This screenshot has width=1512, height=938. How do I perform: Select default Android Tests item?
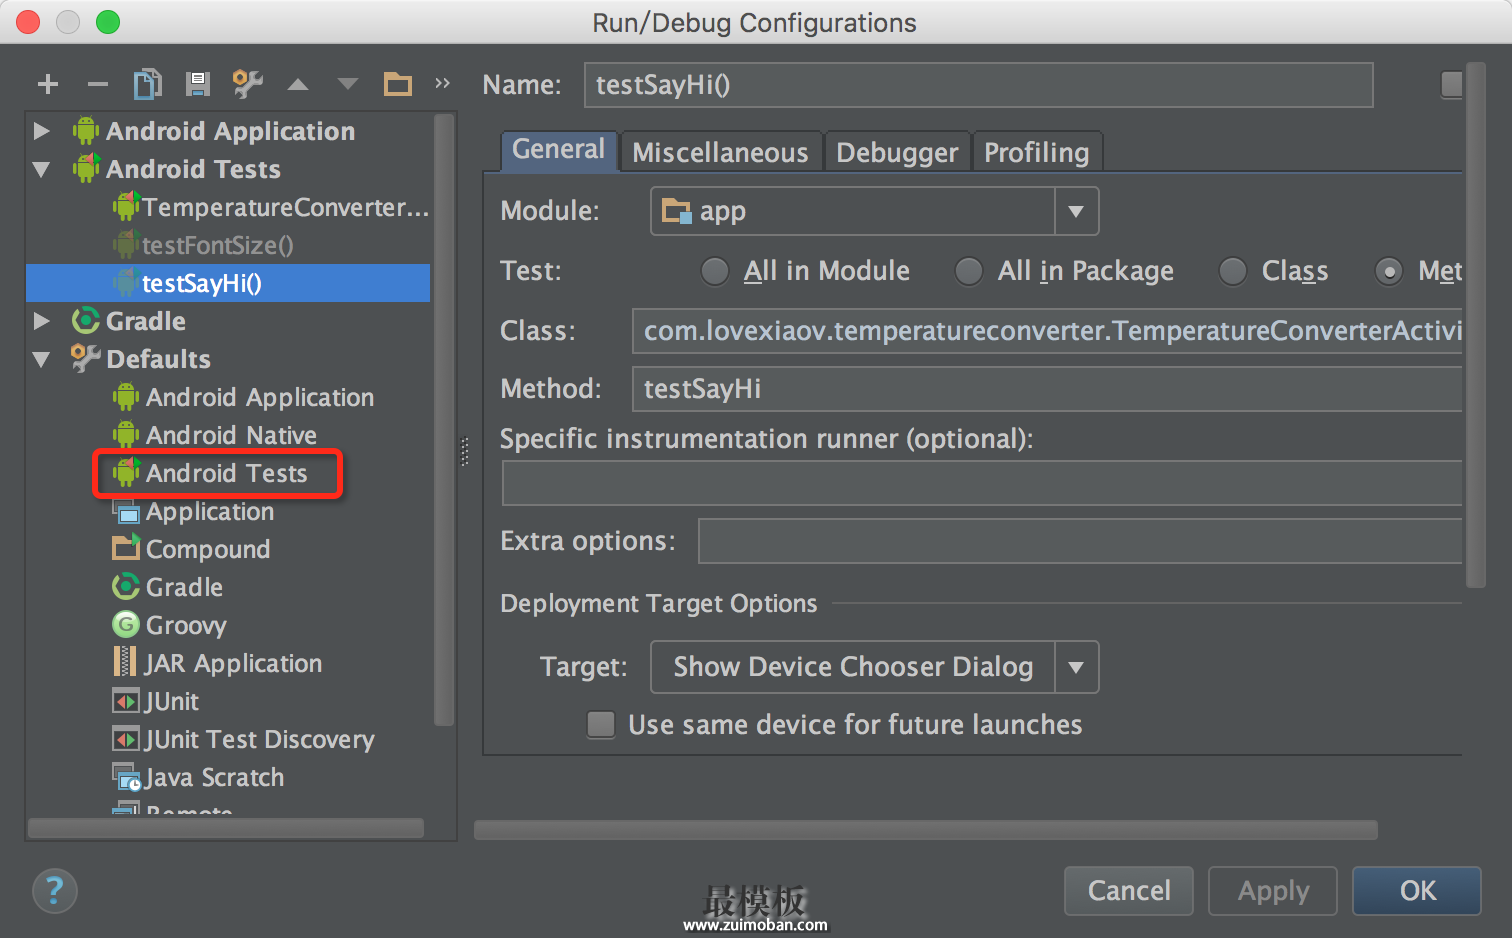(226, 473)
